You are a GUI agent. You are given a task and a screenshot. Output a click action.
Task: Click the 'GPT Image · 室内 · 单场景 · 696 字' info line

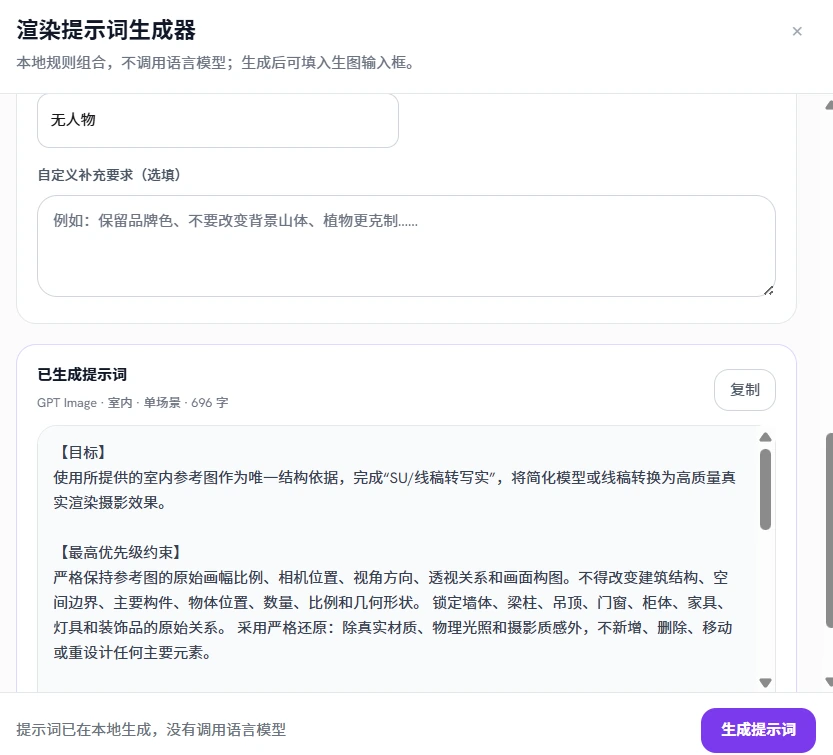[133, 403]
